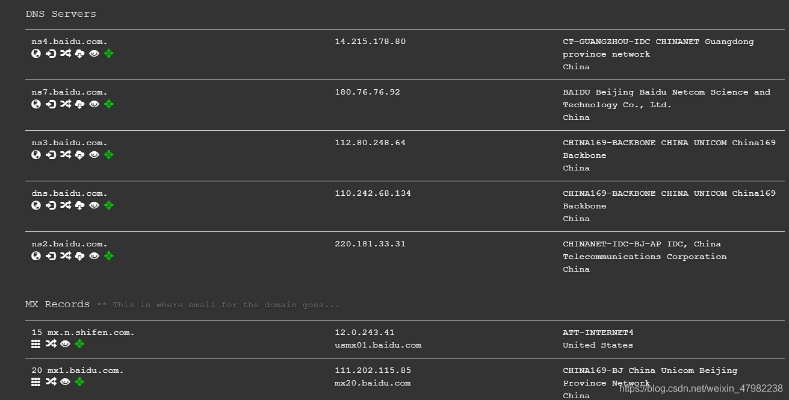Click the globe icon under dns.baidu.com
The image size is (789, 400).
[x=36, y=205]
